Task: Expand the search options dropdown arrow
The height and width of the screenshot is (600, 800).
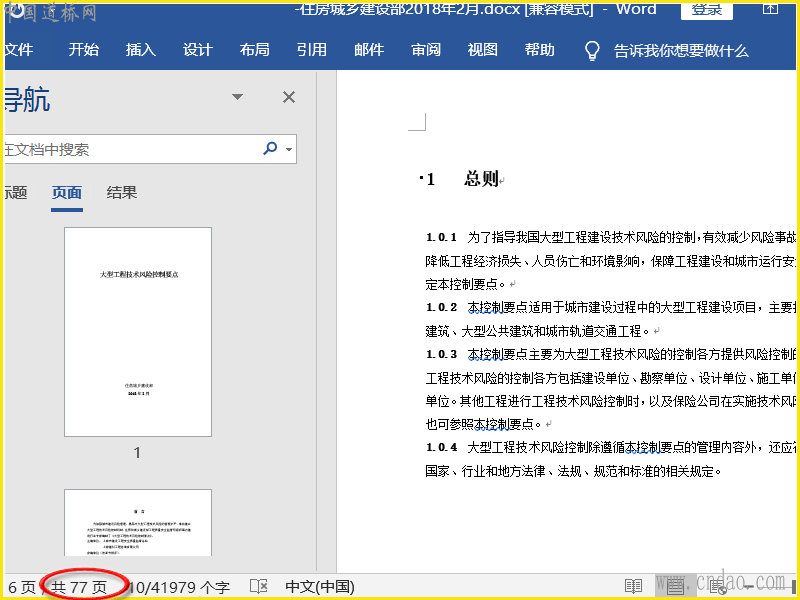Action: 289,149
